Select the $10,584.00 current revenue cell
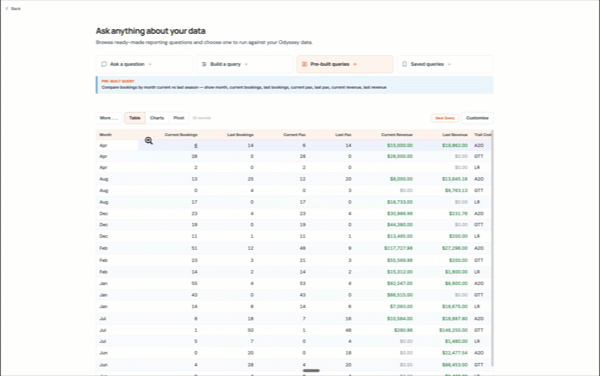The height and width of the screenshot is (376, 600). 399,319
